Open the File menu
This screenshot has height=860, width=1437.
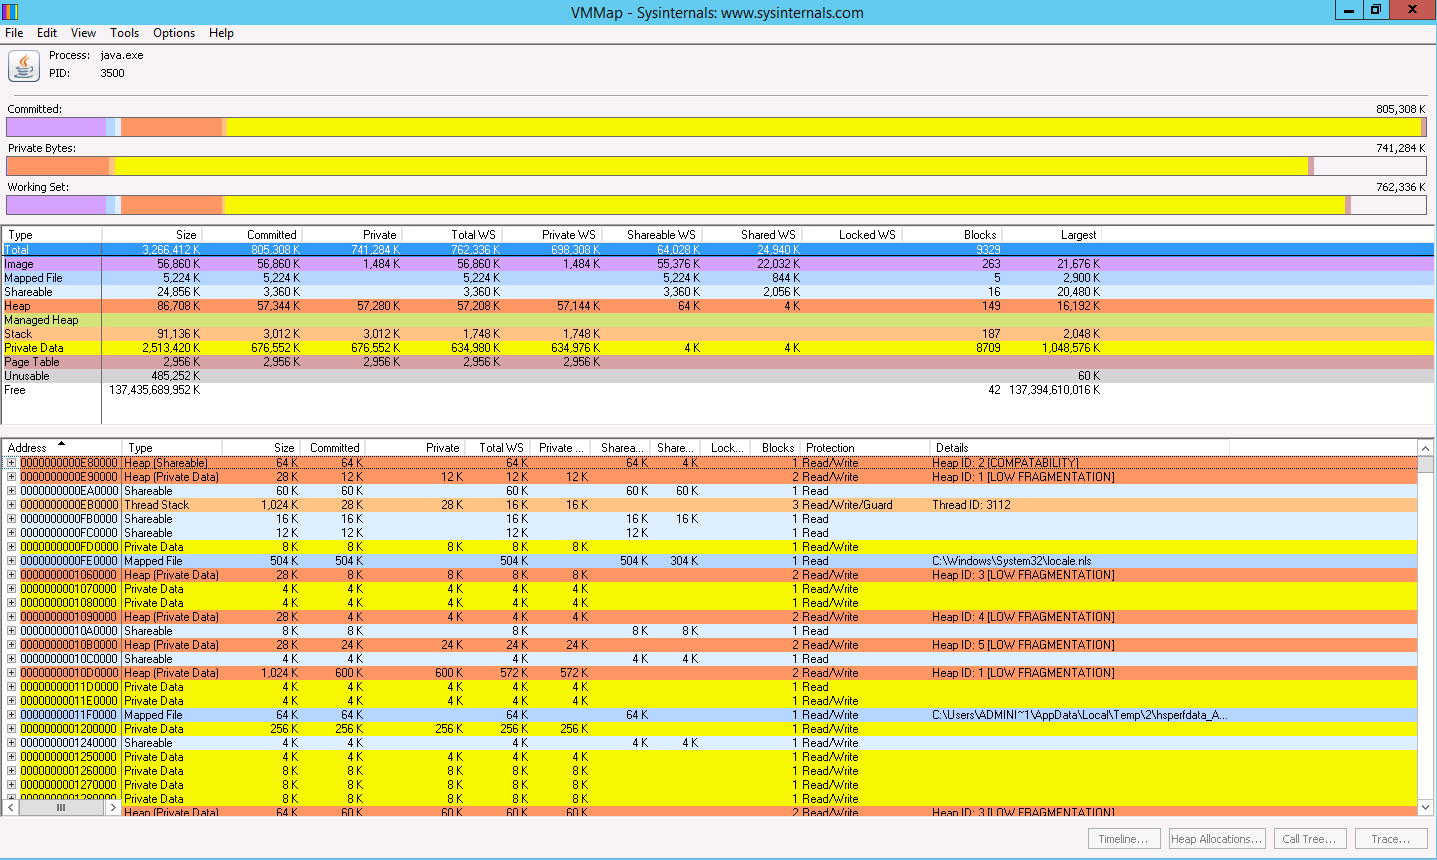click(x=14, y=33)
